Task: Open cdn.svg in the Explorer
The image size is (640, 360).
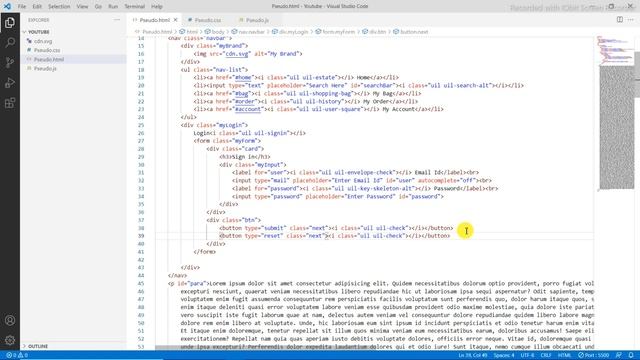Action: (x=43, y=41)
